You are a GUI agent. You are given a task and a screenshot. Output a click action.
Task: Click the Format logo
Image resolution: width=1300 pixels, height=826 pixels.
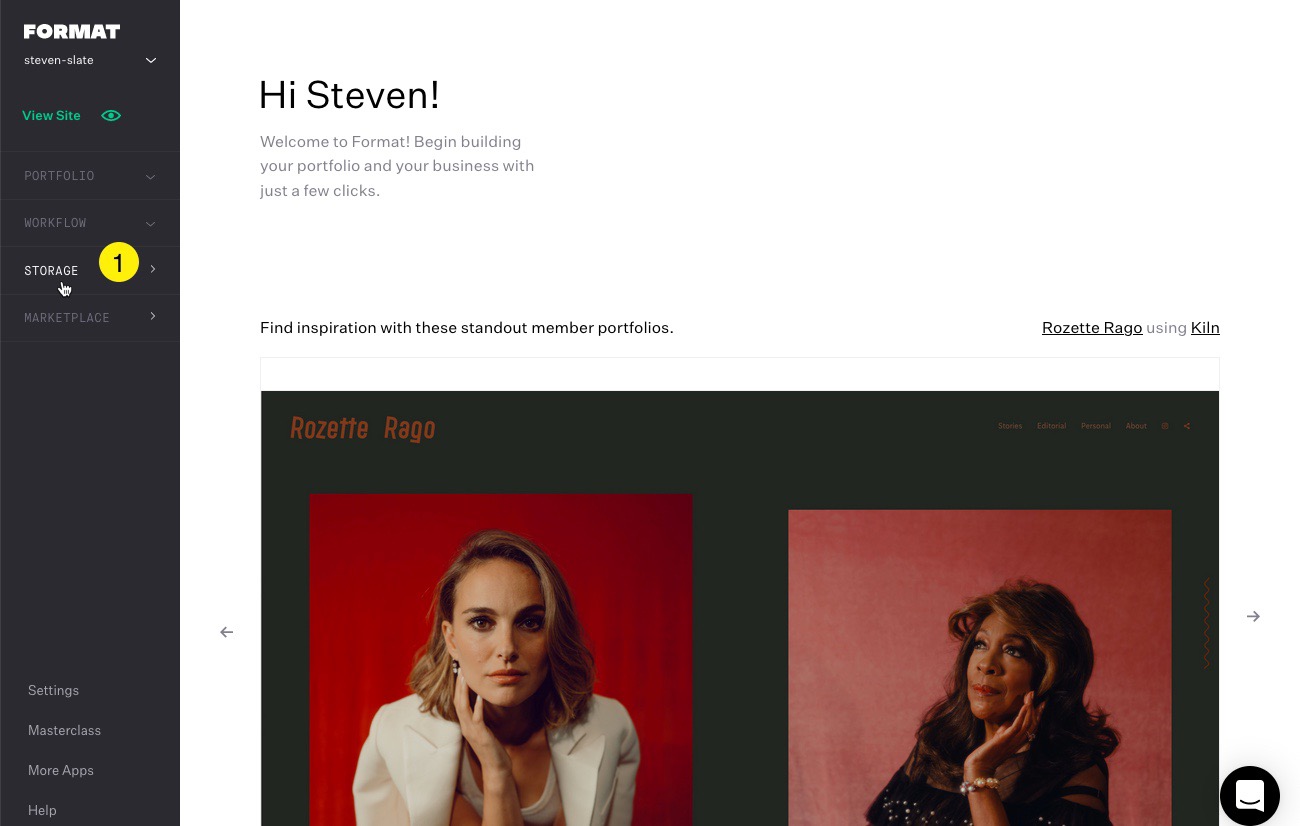pos(71,32)
